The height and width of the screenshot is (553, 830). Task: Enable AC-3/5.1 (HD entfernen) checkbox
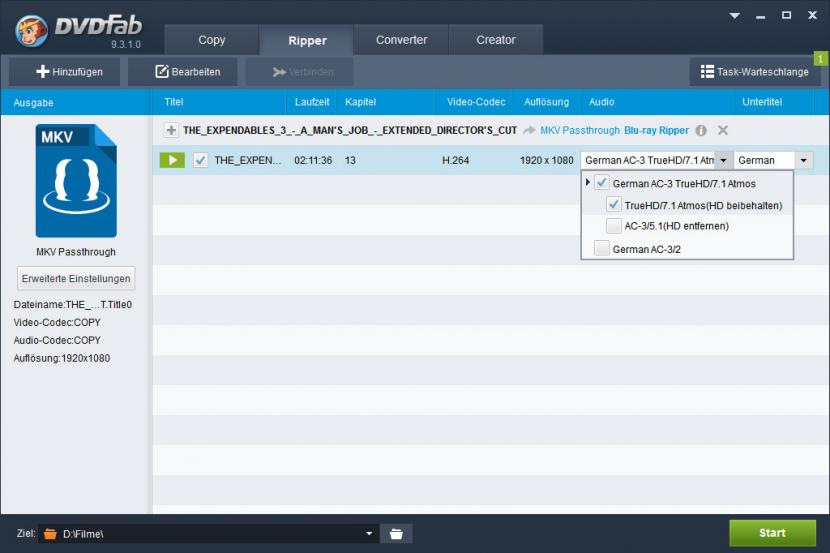[x=614, y=226]
